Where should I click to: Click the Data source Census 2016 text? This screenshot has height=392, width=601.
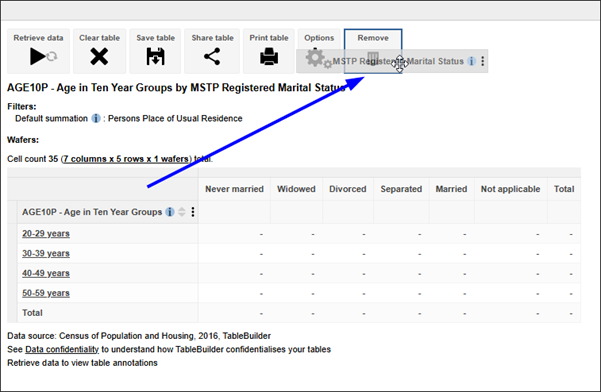139,336
